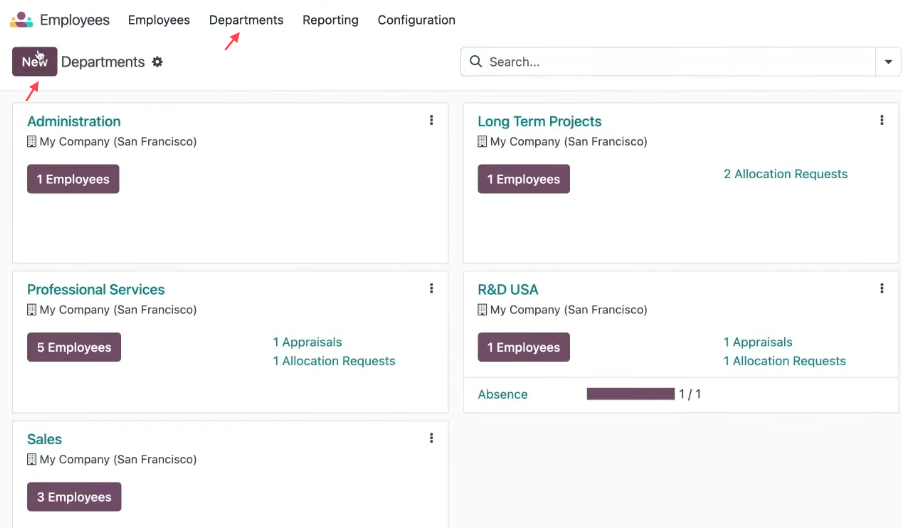This screenshot has height=528, width=902.
Task: View 5 Employees in Professional Services
Action: point(74,347)
